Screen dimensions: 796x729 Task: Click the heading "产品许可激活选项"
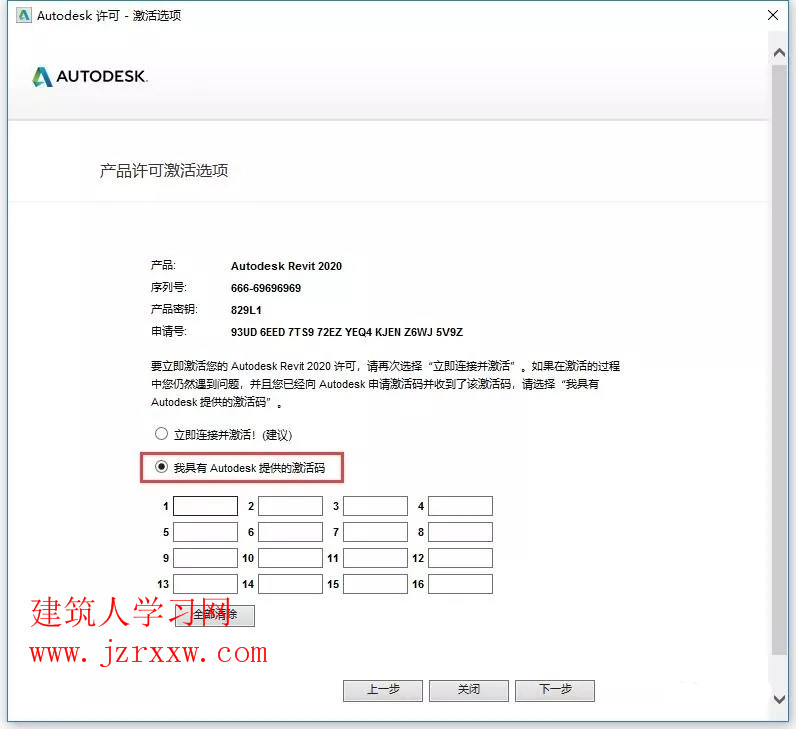164,171
